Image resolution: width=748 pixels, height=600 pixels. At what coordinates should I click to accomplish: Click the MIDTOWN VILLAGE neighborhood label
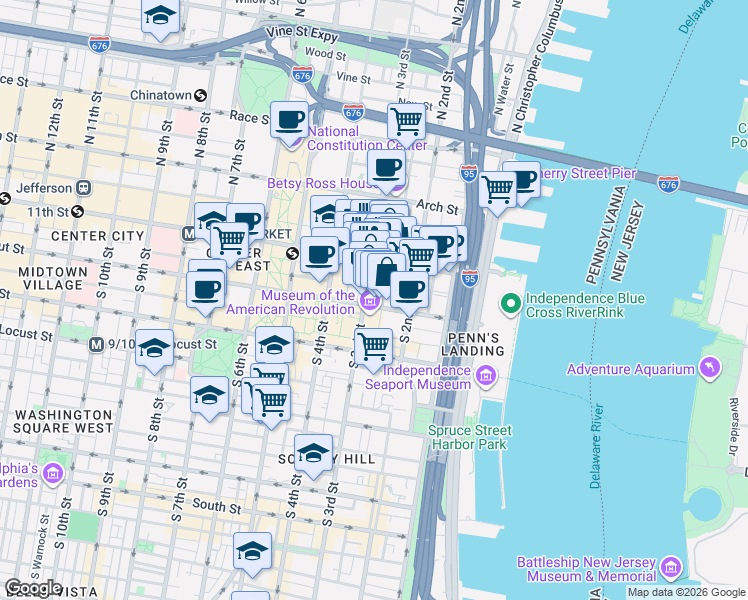coord(53,279)
